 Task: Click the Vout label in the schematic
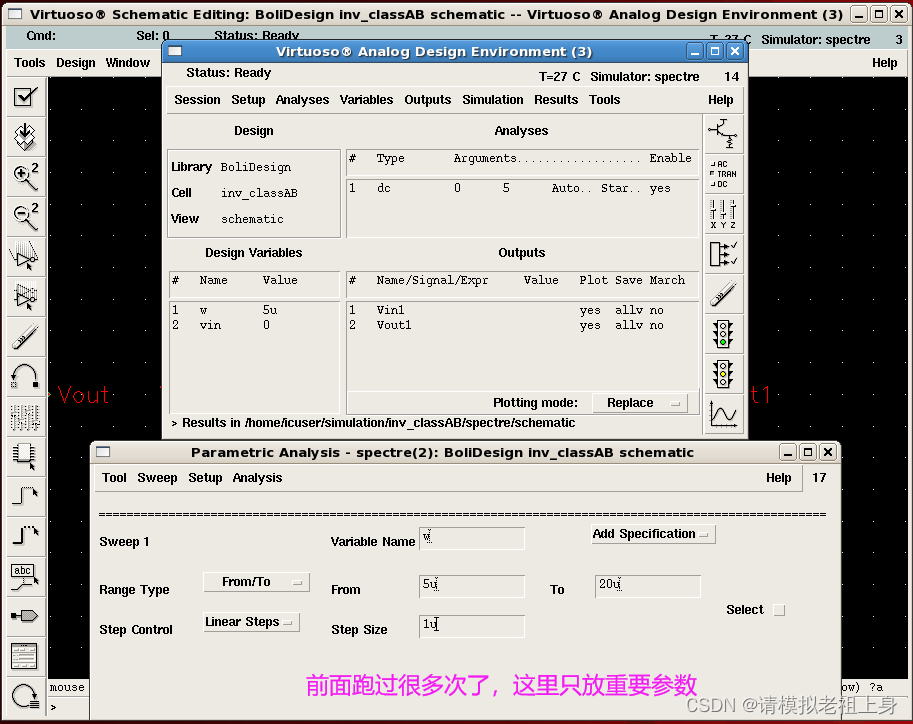click(x=83, y=395)
